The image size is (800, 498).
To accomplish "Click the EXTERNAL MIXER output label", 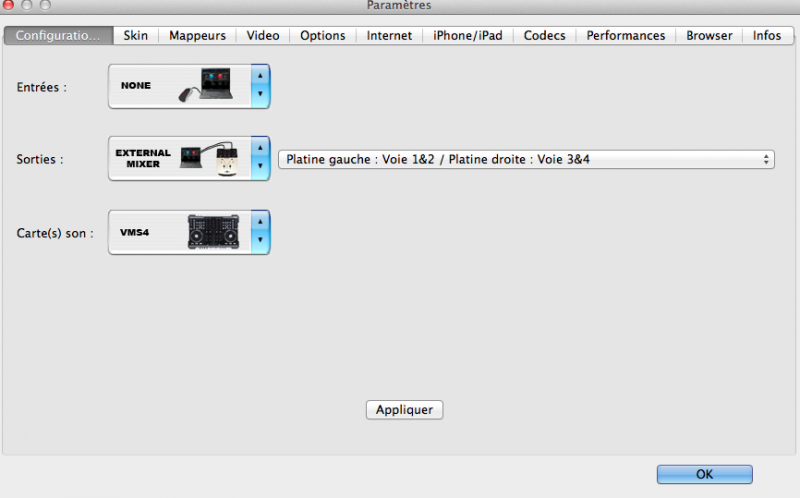I will (x=143, y=158).
